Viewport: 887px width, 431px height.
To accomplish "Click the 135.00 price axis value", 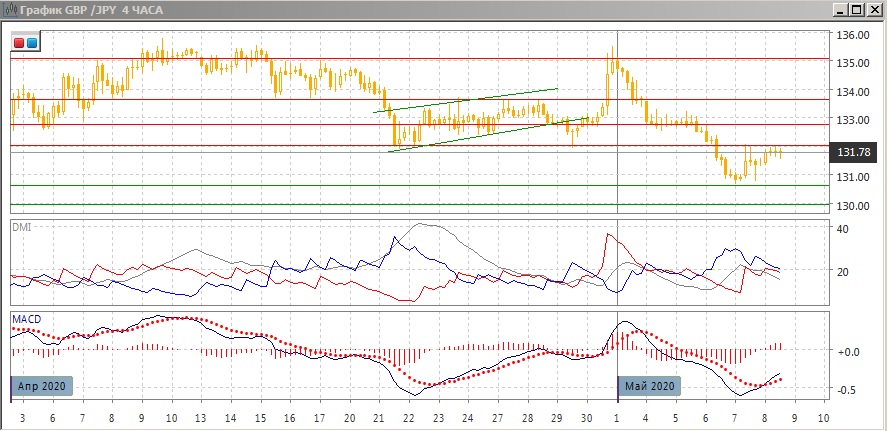I will tap(852, 63).
